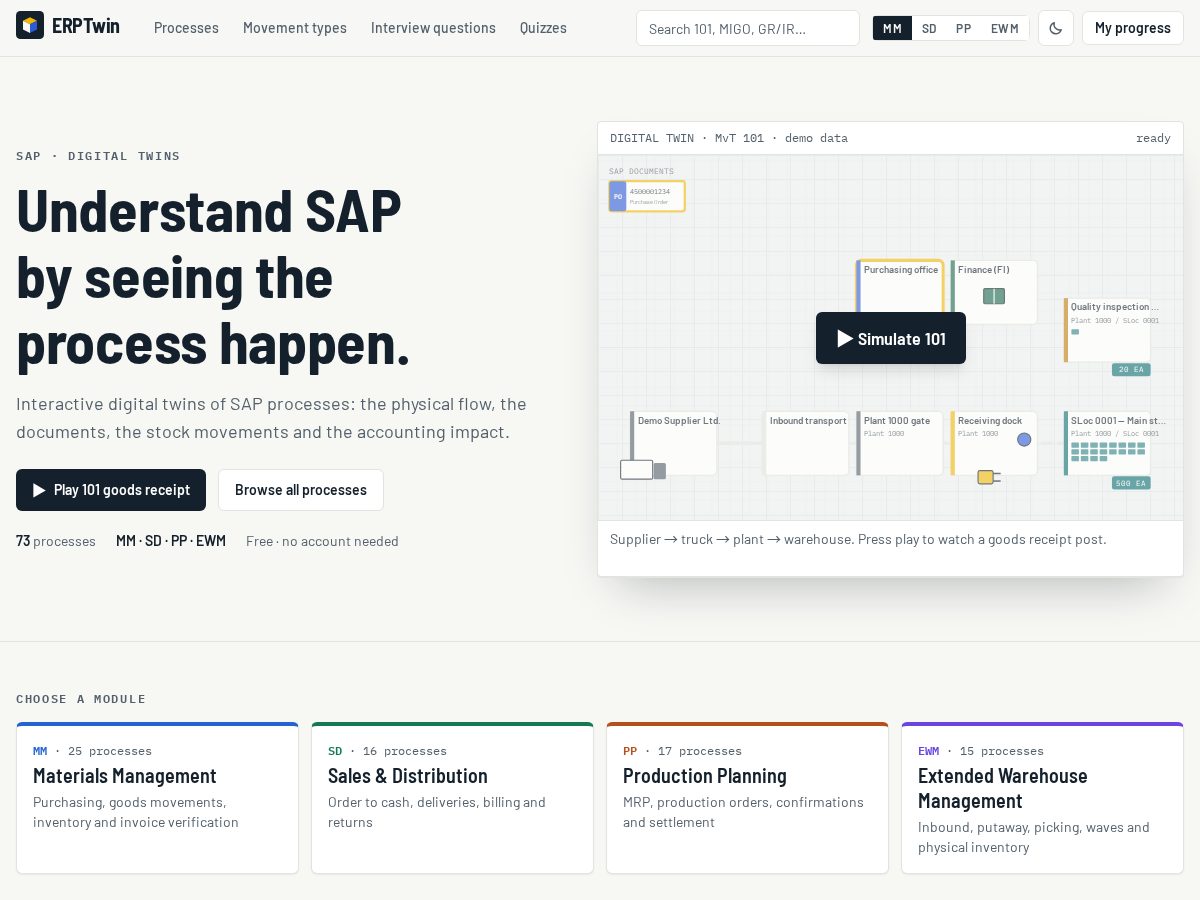Click the 'MM · SD · PP · EWM' text

pos(171,541)
